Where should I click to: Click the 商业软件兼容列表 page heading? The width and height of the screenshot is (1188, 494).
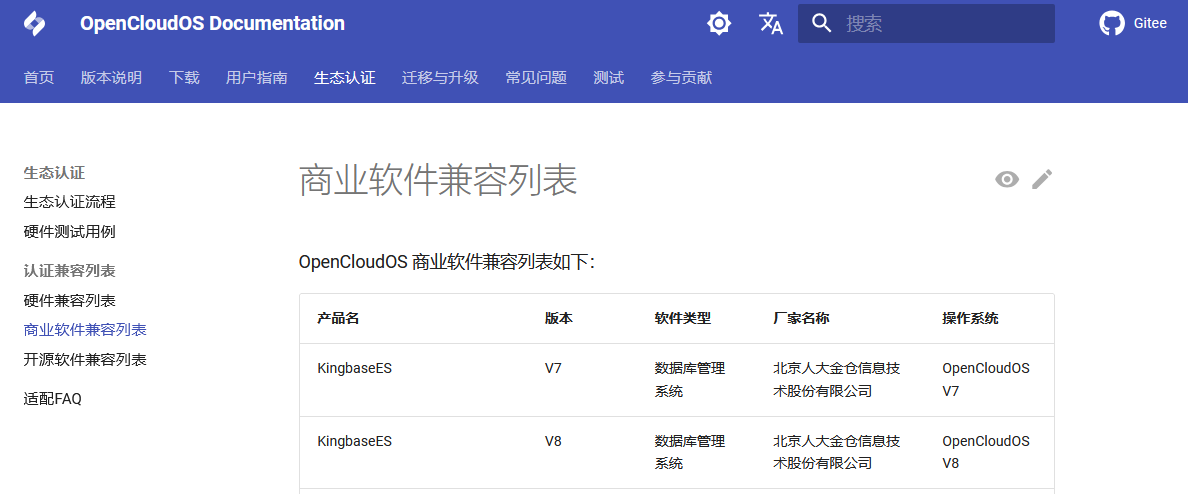point(439,180)
